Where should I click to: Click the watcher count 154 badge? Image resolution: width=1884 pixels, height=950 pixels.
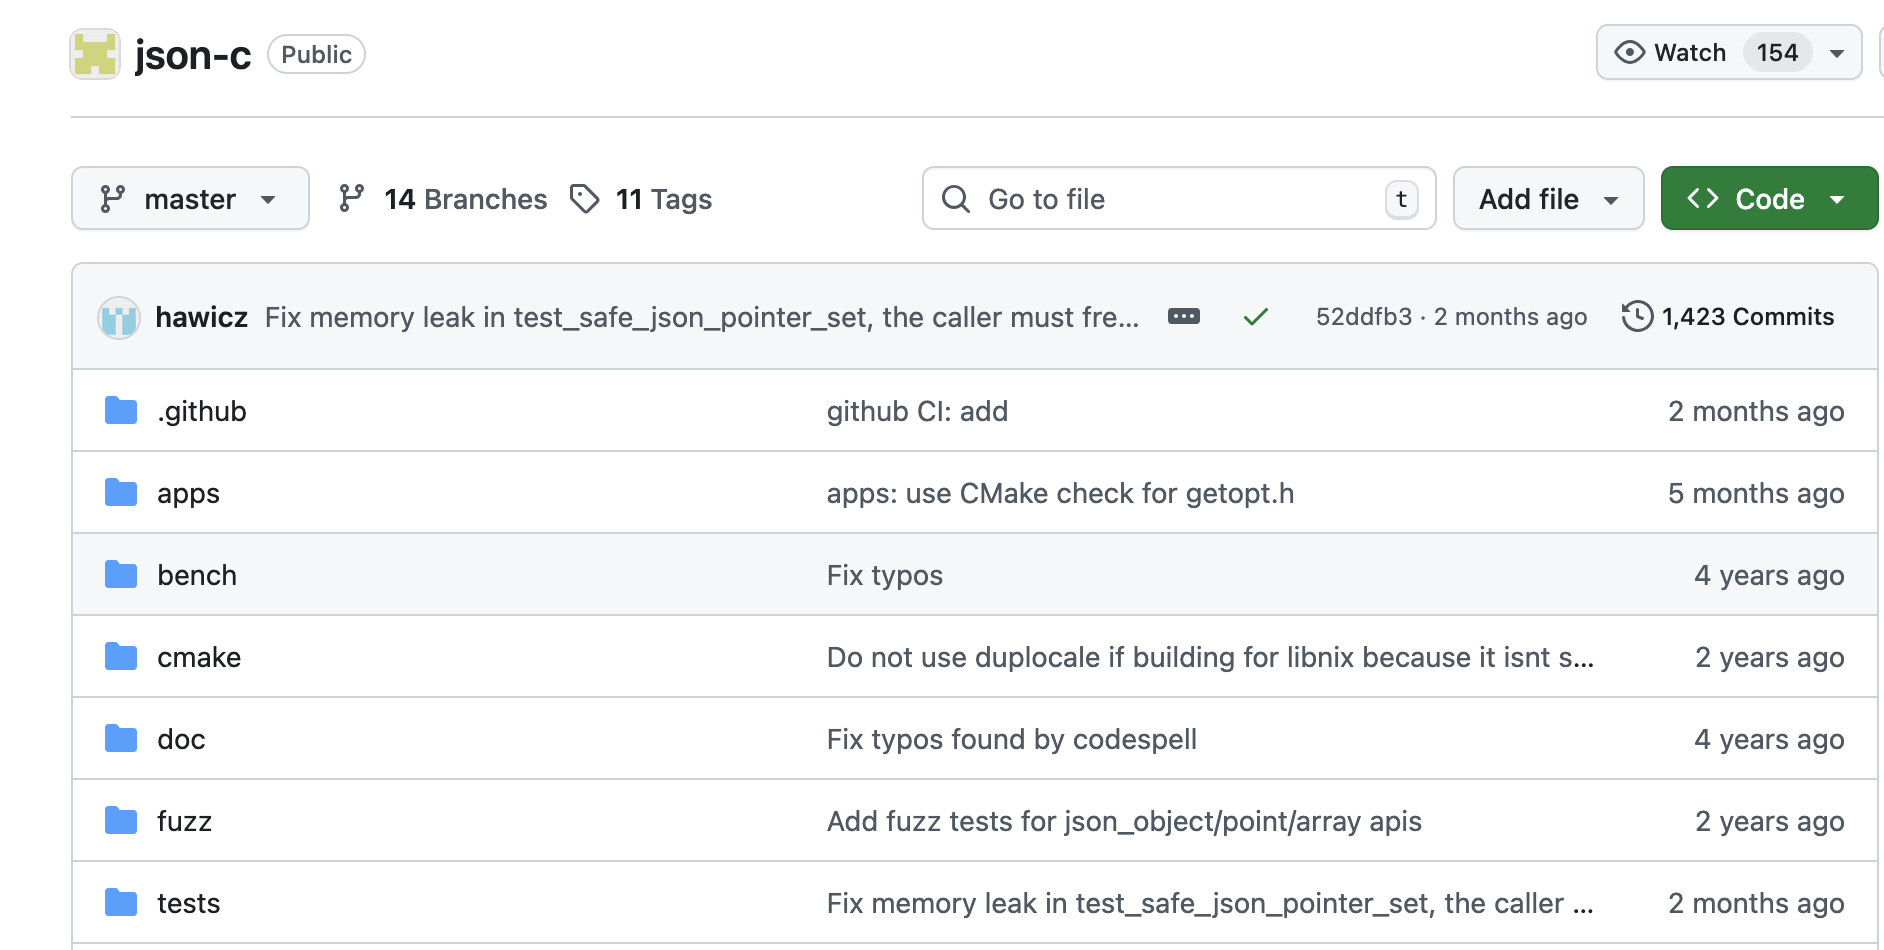tap(1777, 52)
